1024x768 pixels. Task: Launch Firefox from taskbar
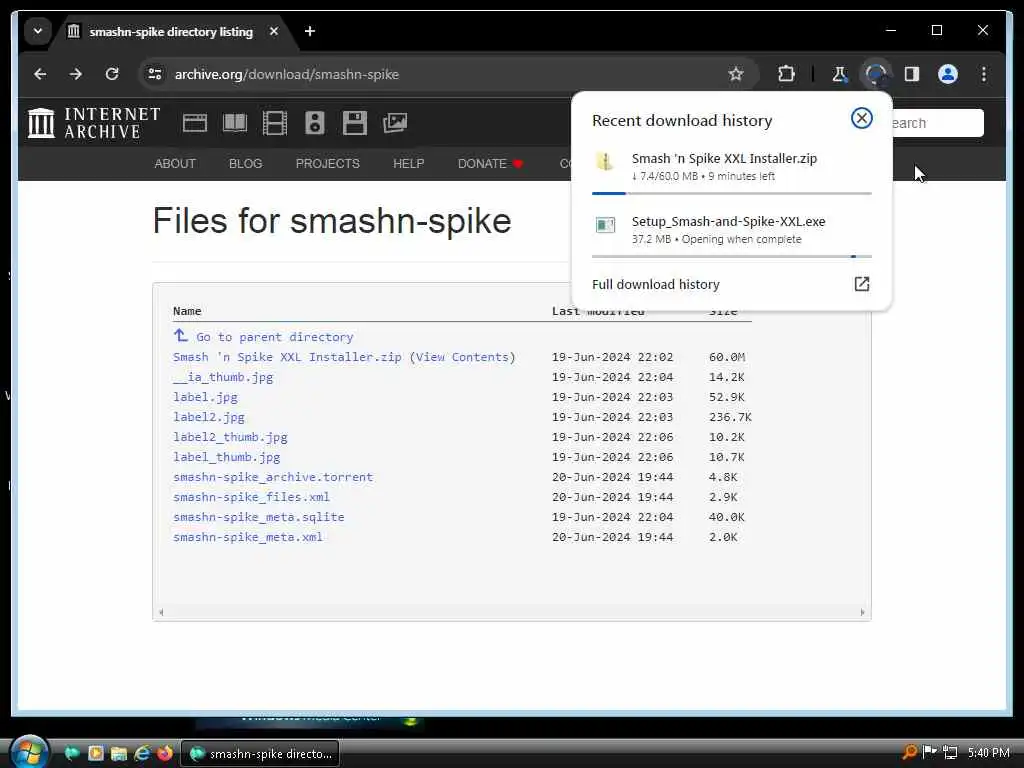pos(165,754)
